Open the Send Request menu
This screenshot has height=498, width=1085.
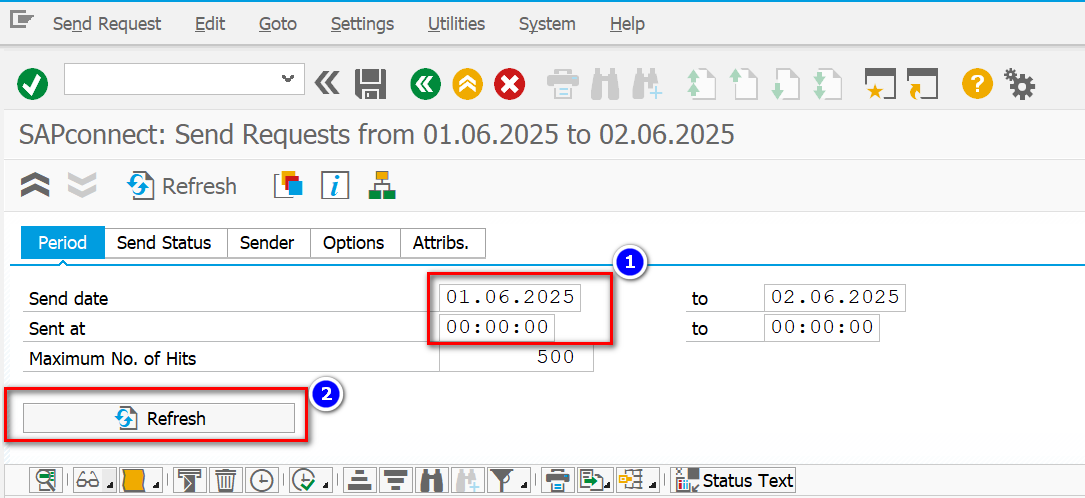click(x=107, y=24)
